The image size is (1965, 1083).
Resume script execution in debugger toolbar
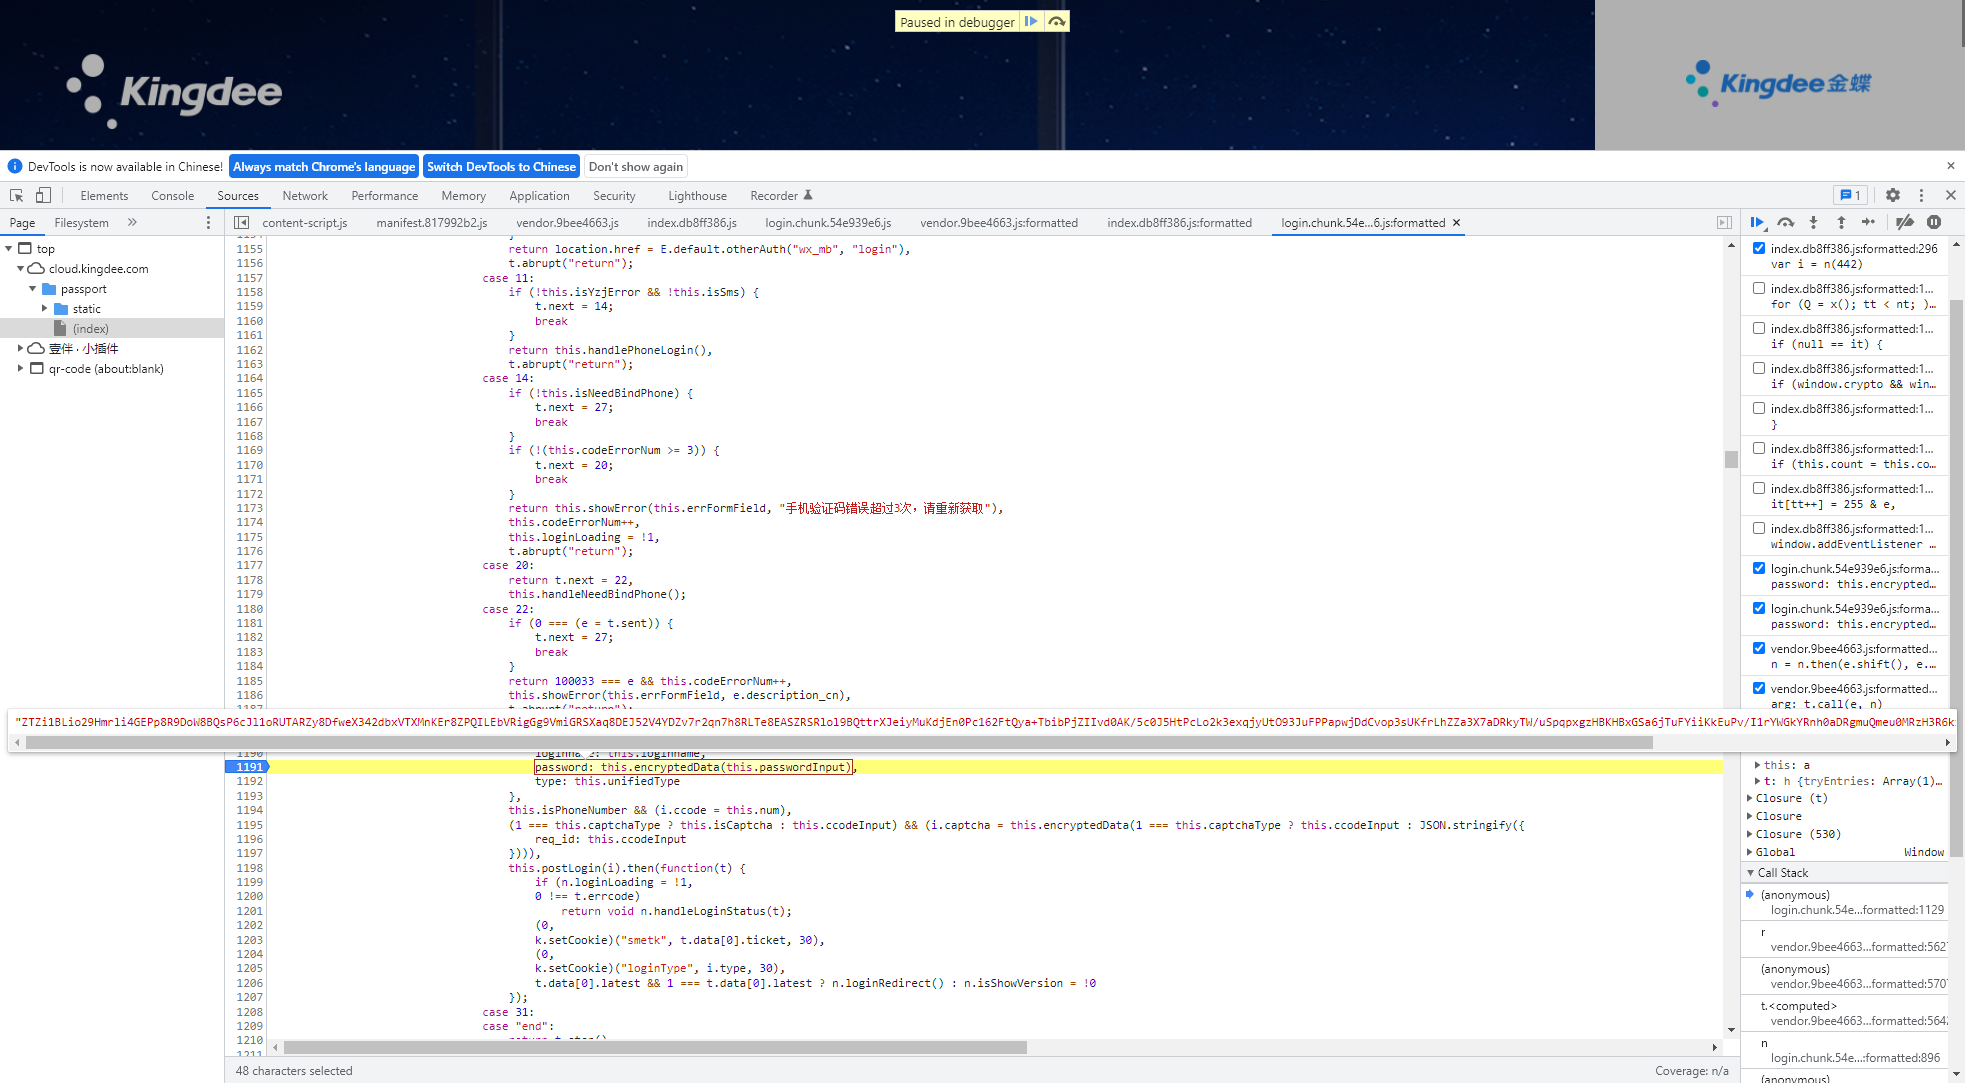point(1757,222)
